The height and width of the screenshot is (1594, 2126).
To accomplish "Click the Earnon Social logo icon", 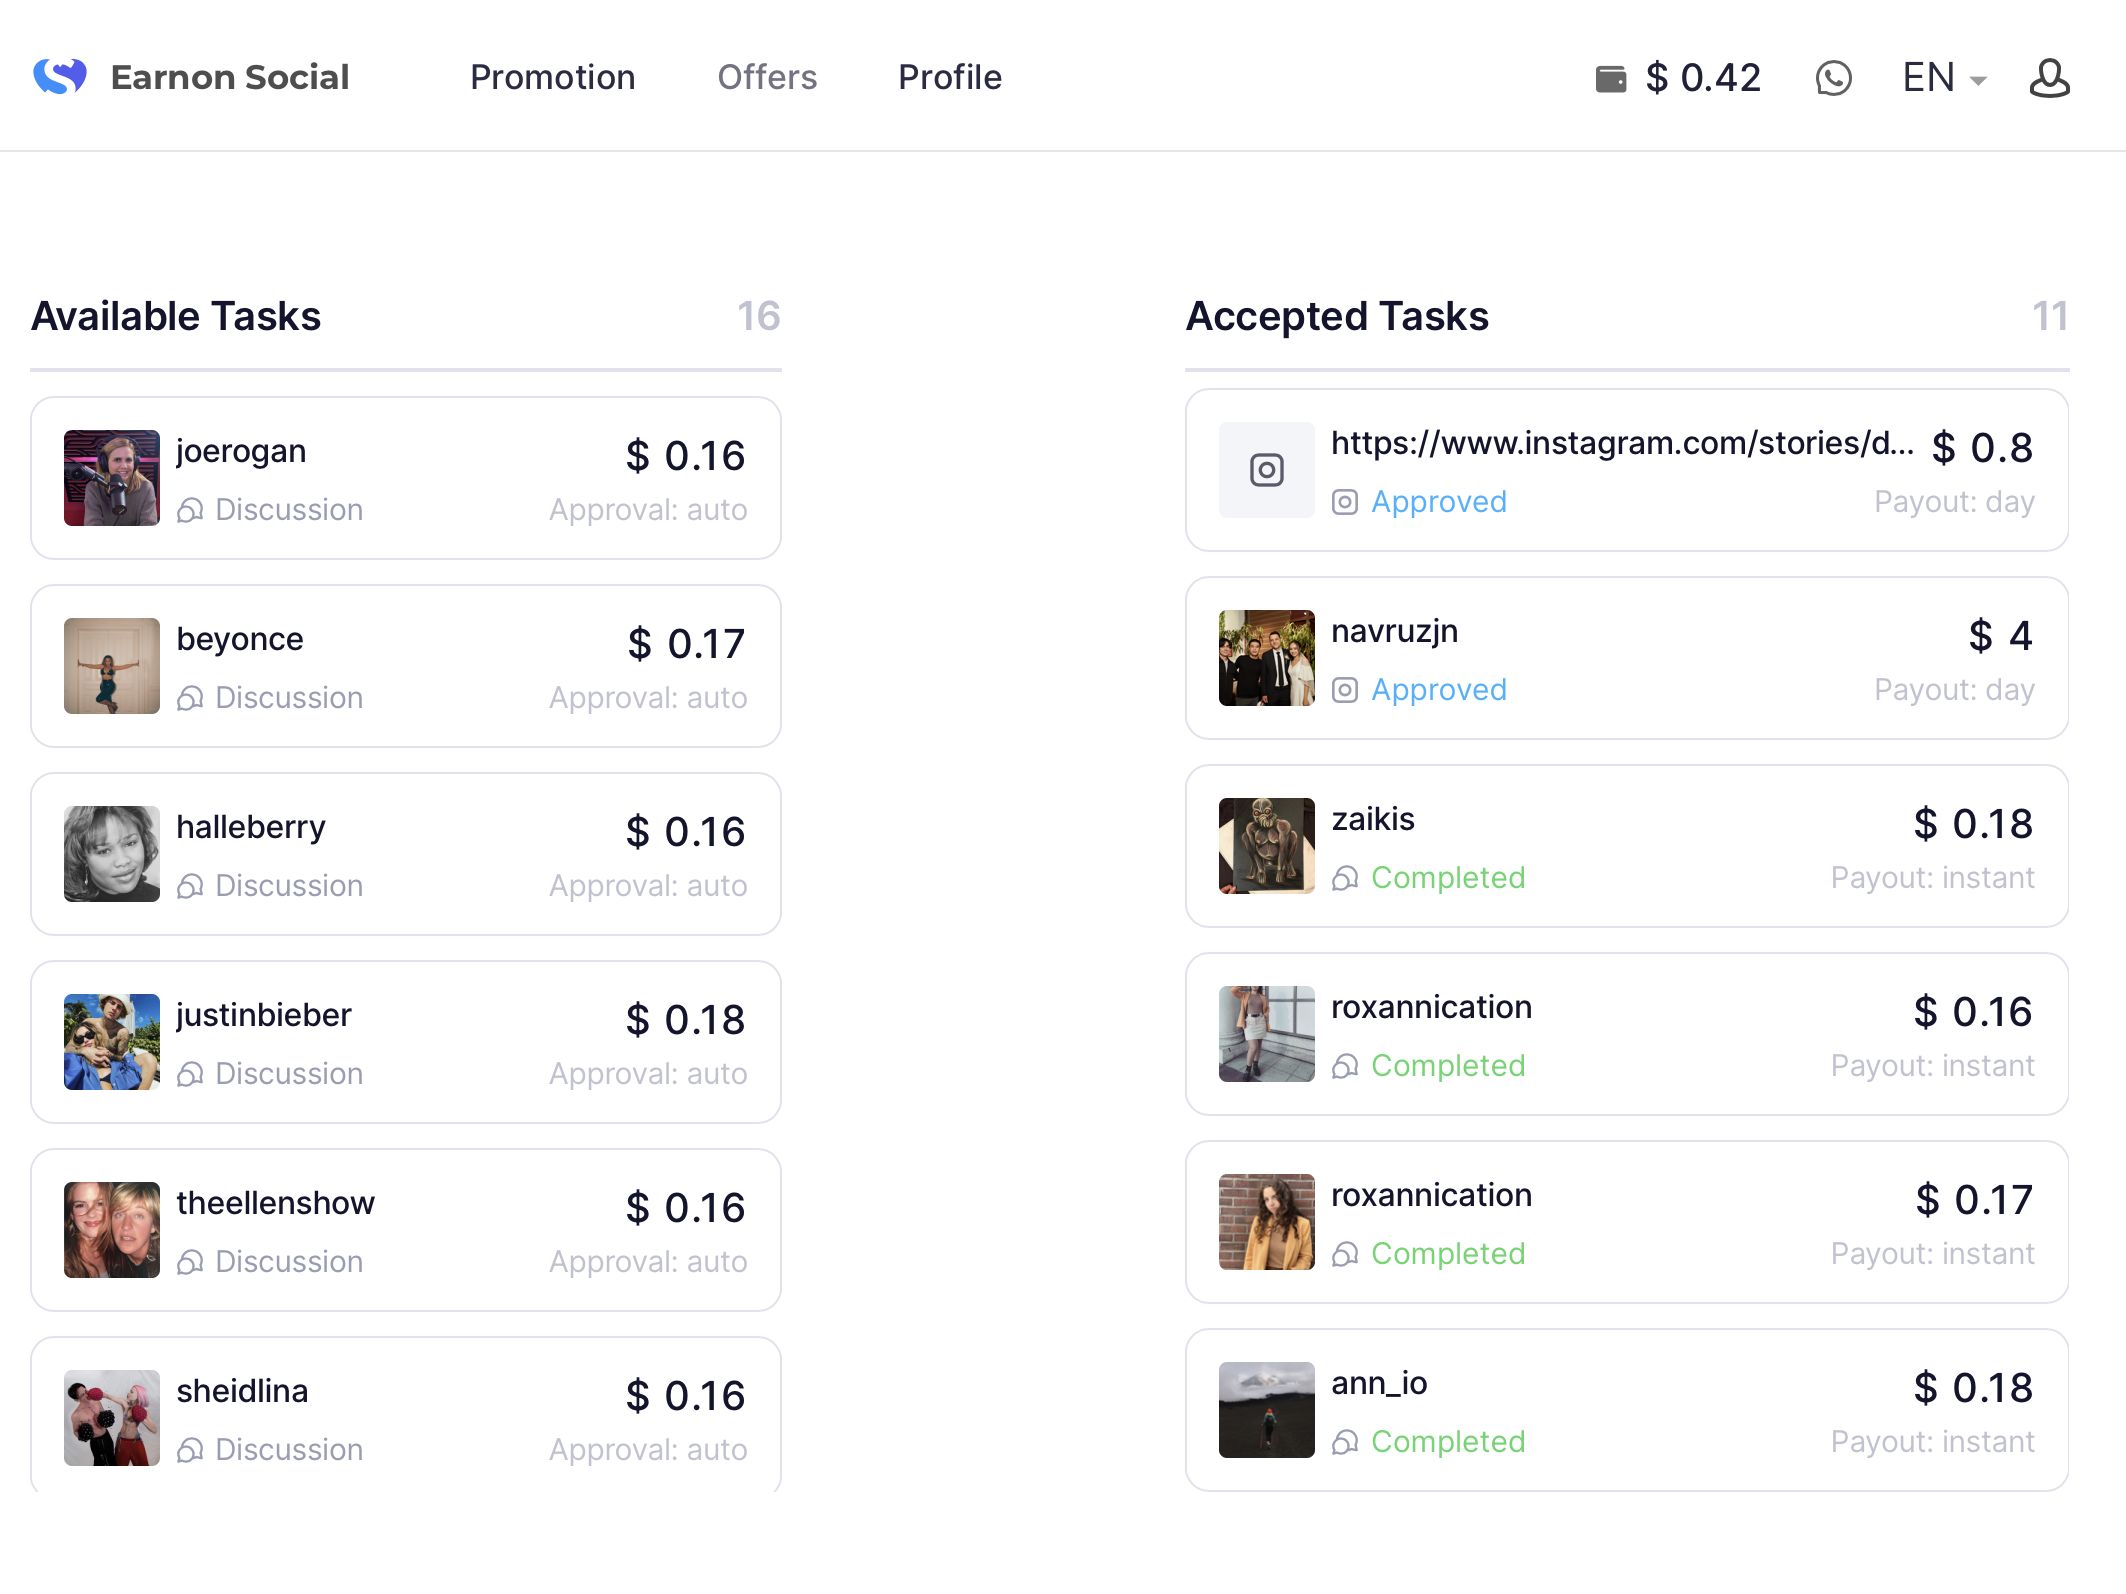I will click(60, 77).
